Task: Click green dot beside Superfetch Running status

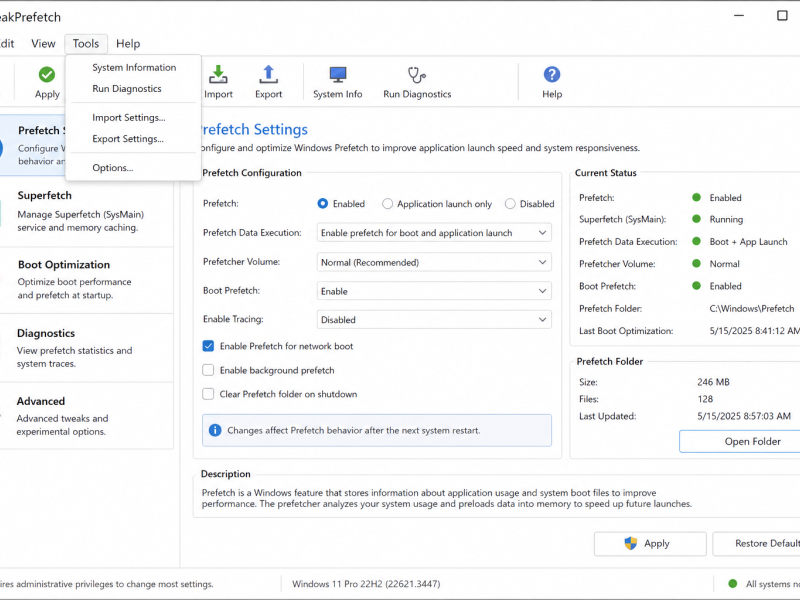Action: pyautogui.click(x=696, y=219)
